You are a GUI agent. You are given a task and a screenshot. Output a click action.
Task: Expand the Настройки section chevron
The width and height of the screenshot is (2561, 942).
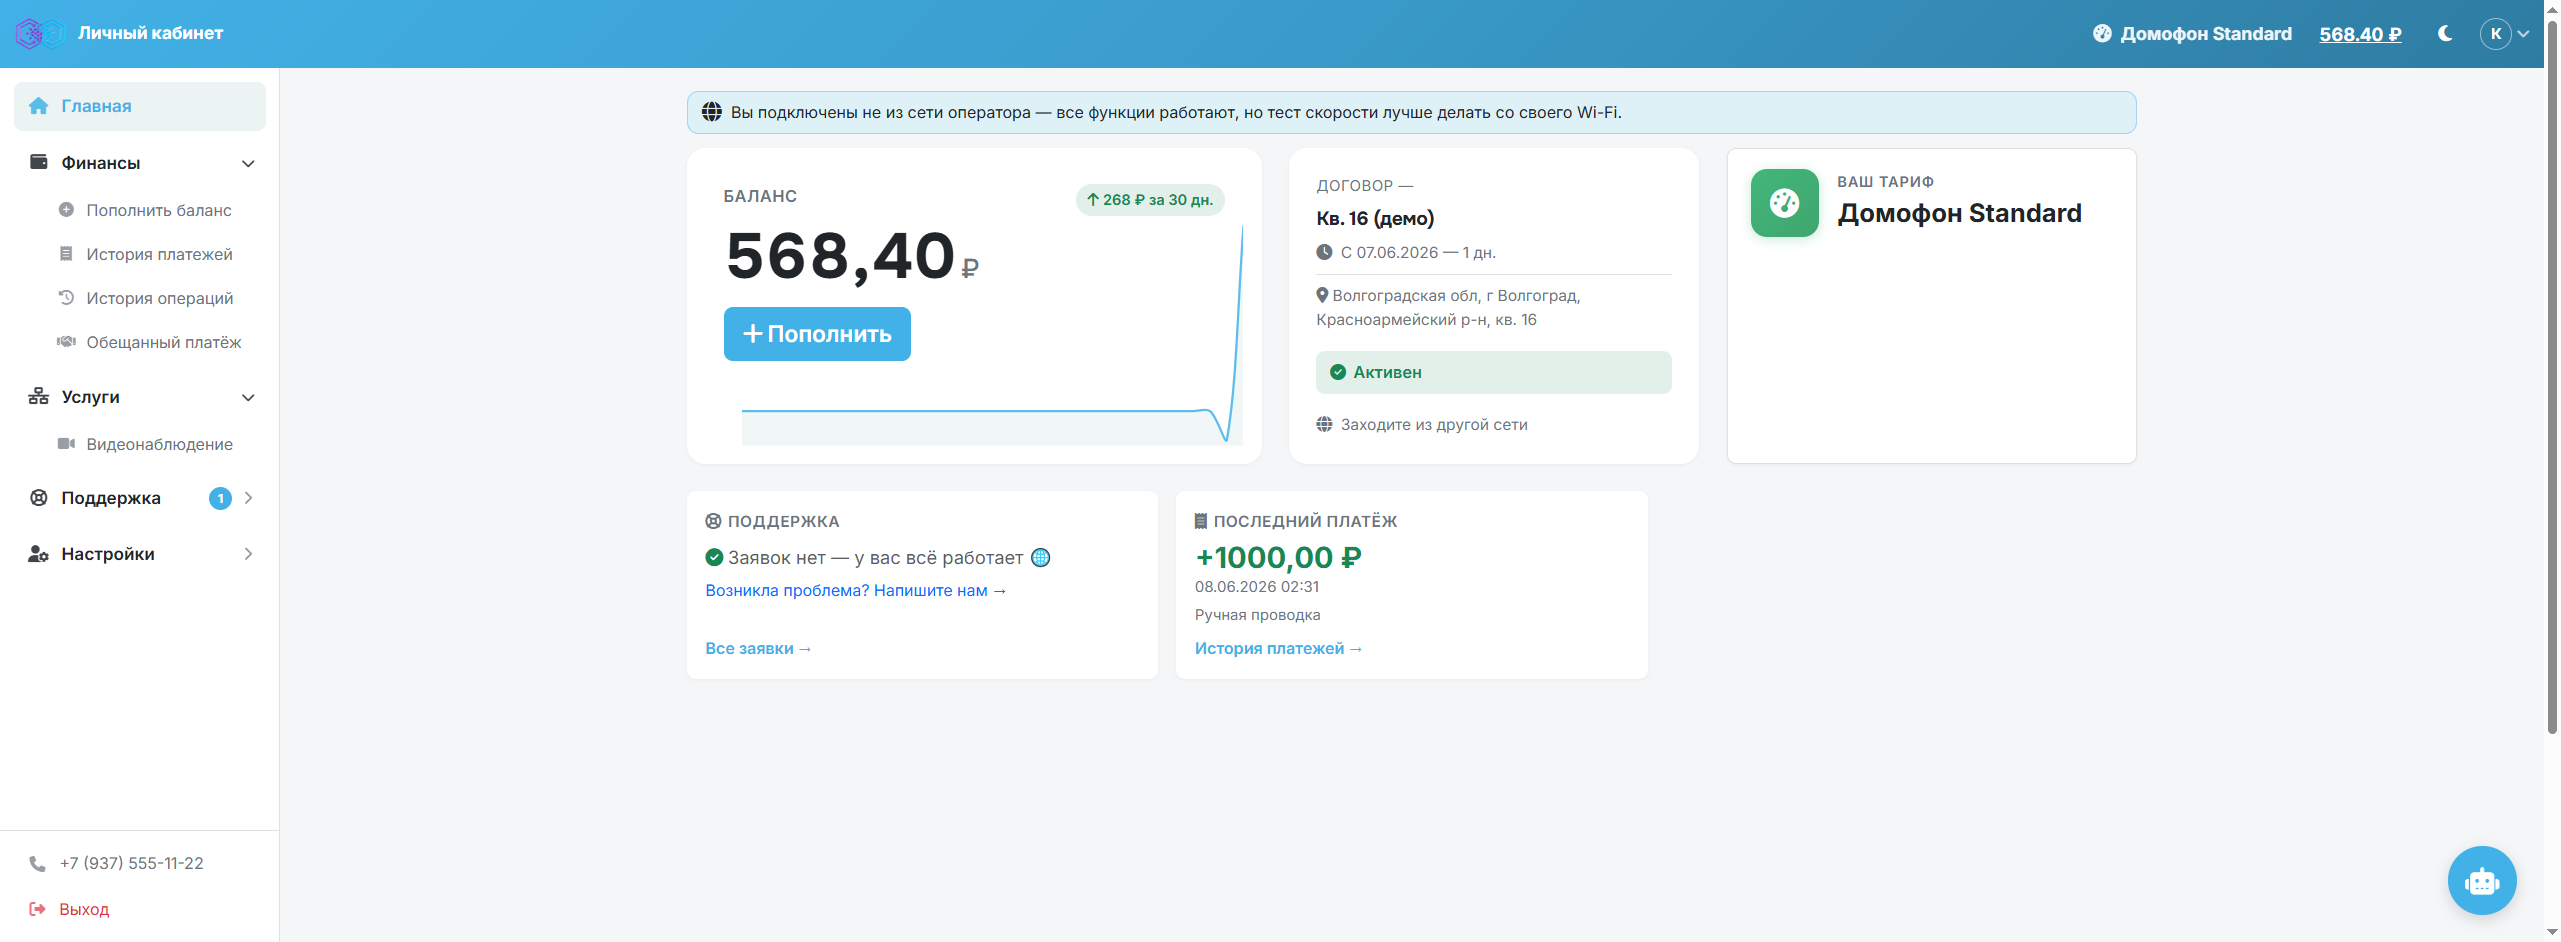tap(248, 554)
